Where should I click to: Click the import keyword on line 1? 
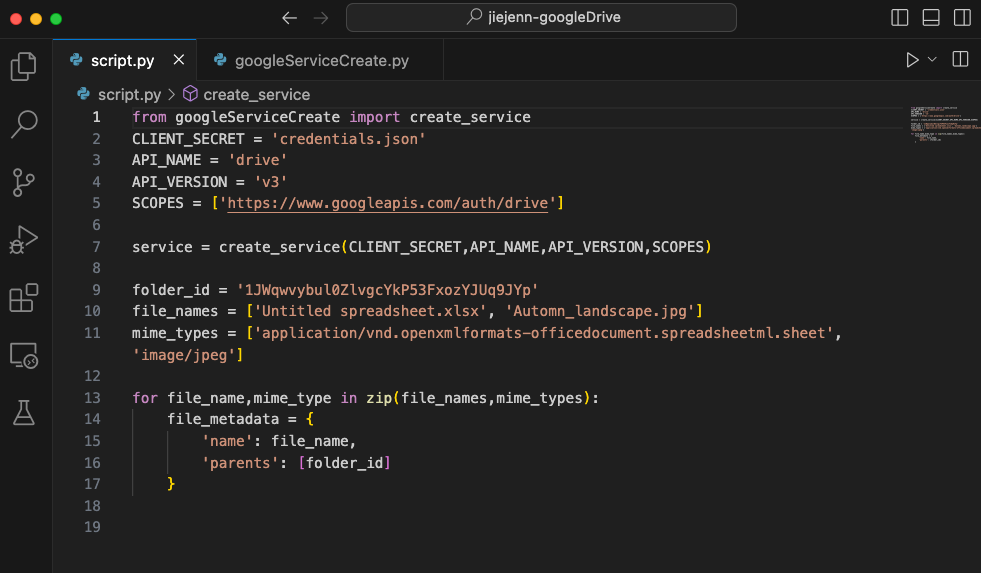[x=374, y=117]
